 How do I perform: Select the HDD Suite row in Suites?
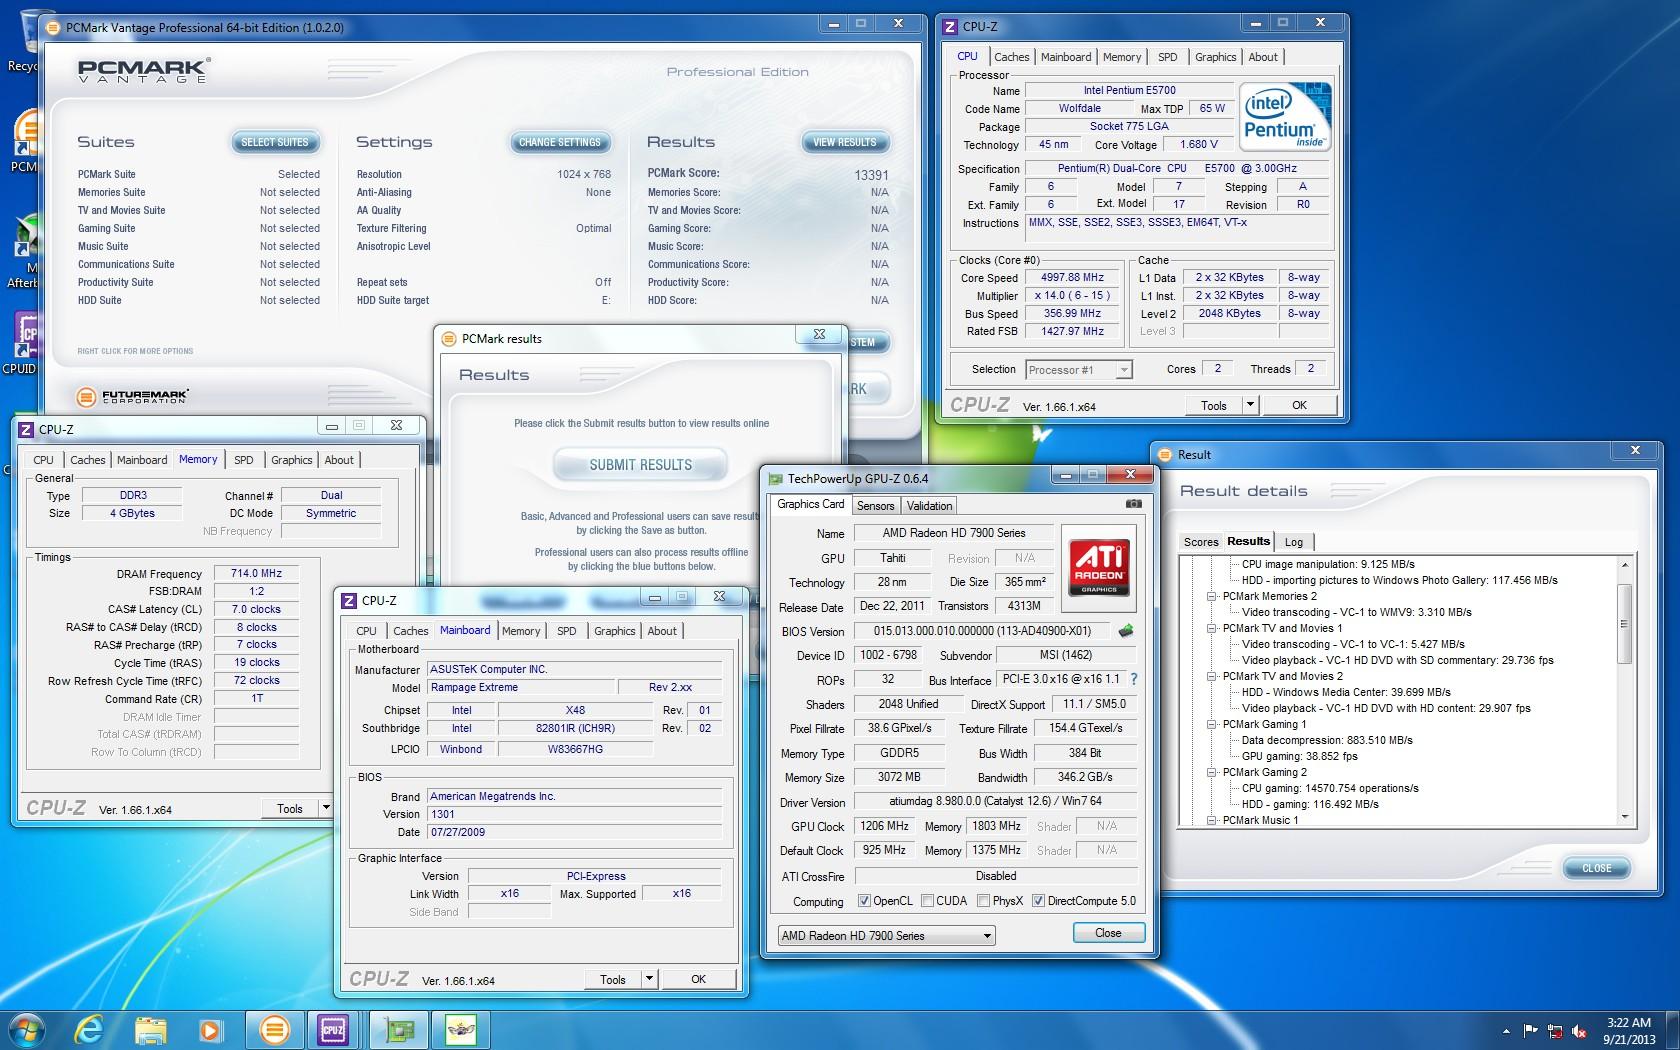[x=199, y=300]
